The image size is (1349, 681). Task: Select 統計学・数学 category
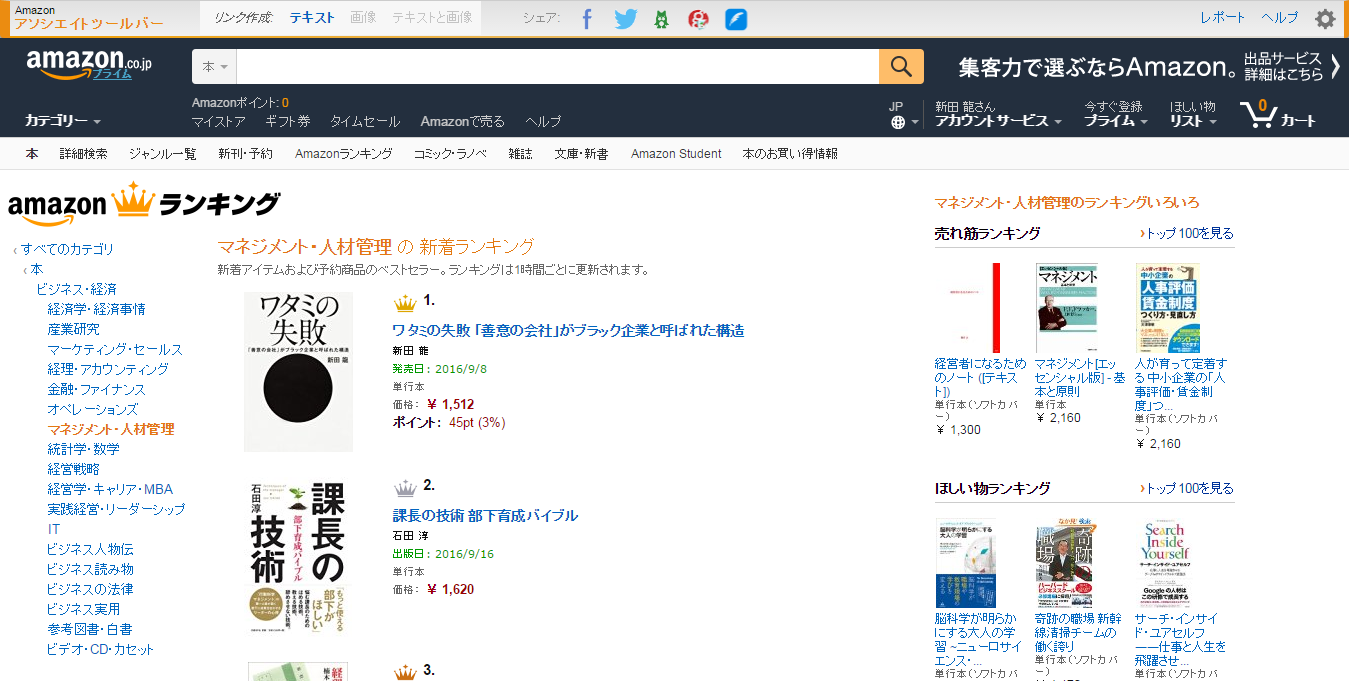tap(83, 449)
